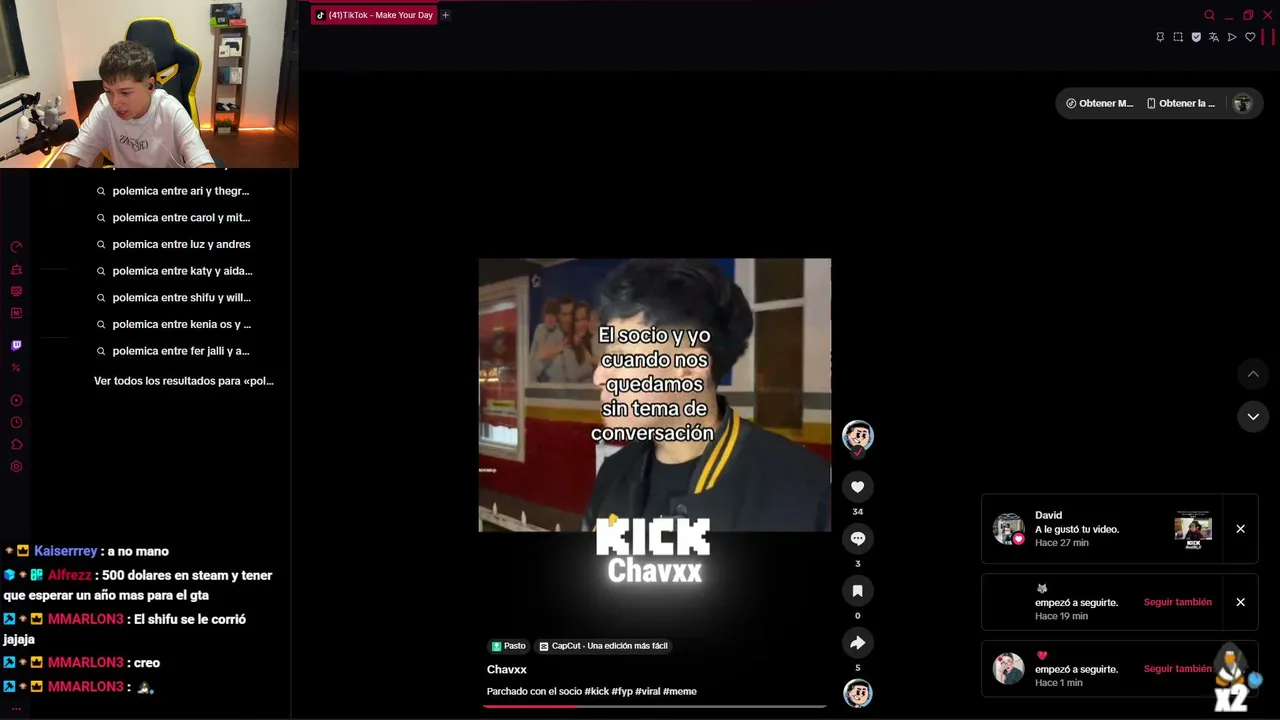1280x720 pixels.
Task: Click the browser search magnifier in the title bar
Action: pos(1209,15)
